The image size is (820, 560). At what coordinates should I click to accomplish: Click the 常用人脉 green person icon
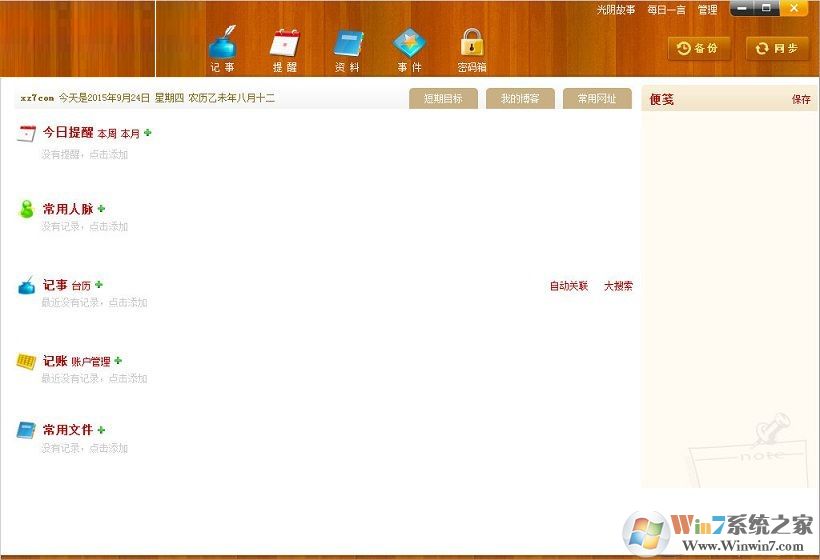(x=27, y=209)
